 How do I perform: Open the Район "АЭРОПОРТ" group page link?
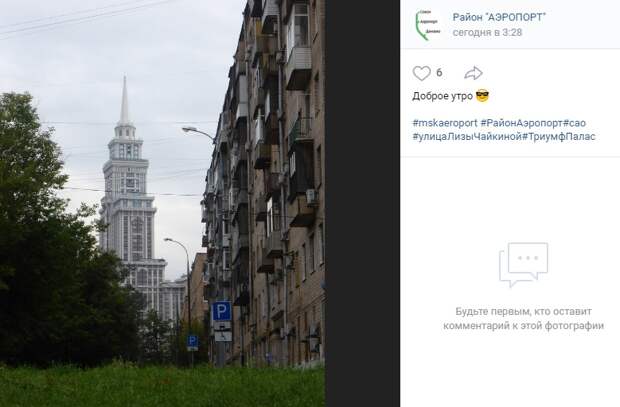pos(499,17)
